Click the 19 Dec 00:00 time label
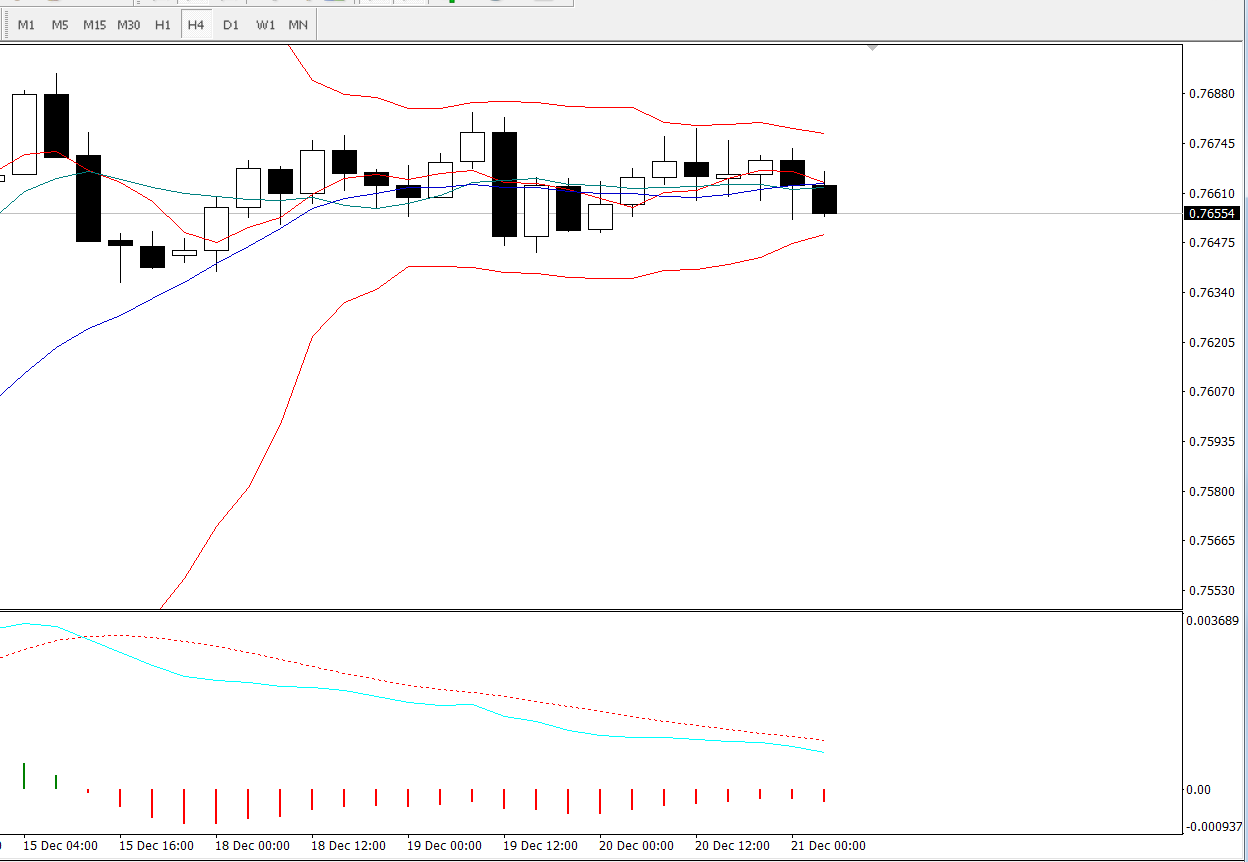1248x862 pixels. 445,846
